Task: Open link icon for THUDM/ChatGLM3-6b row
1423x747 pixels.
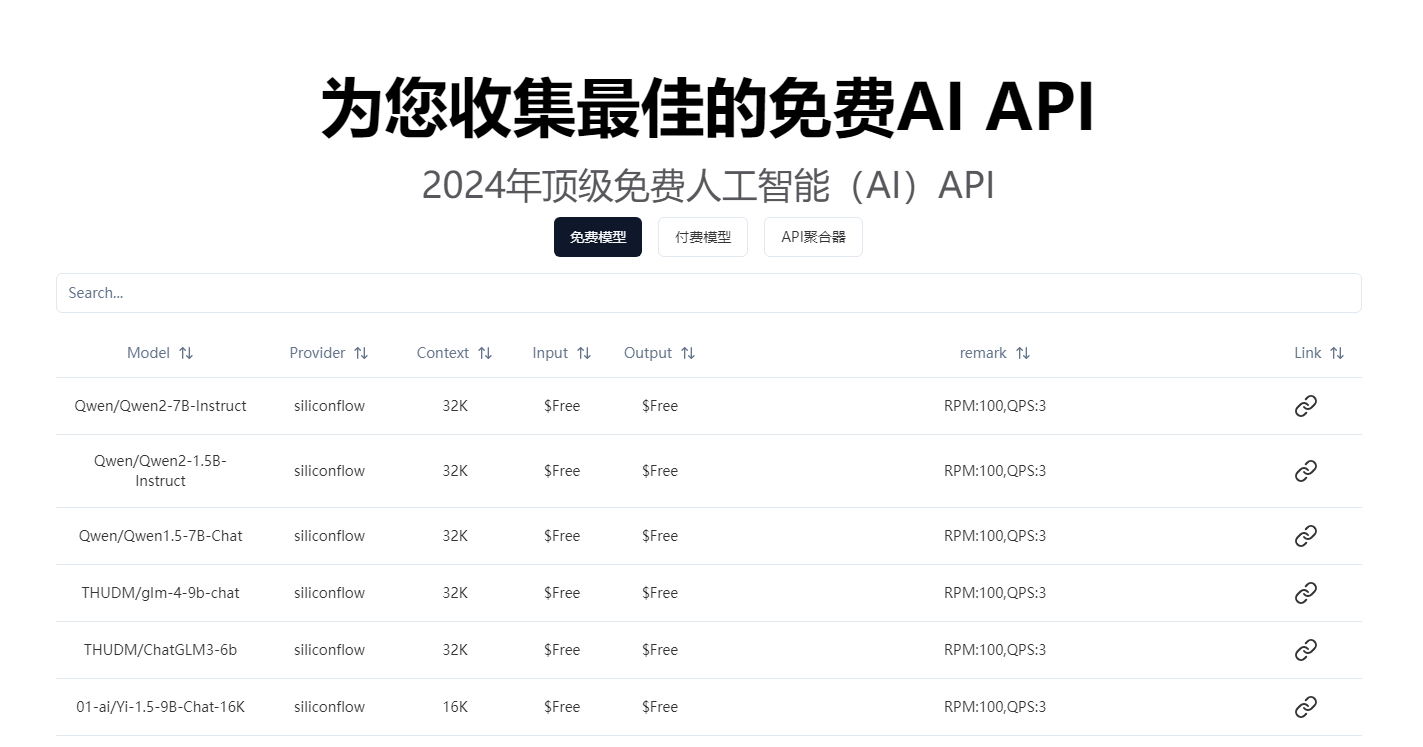Action: tap(1305, 650)
